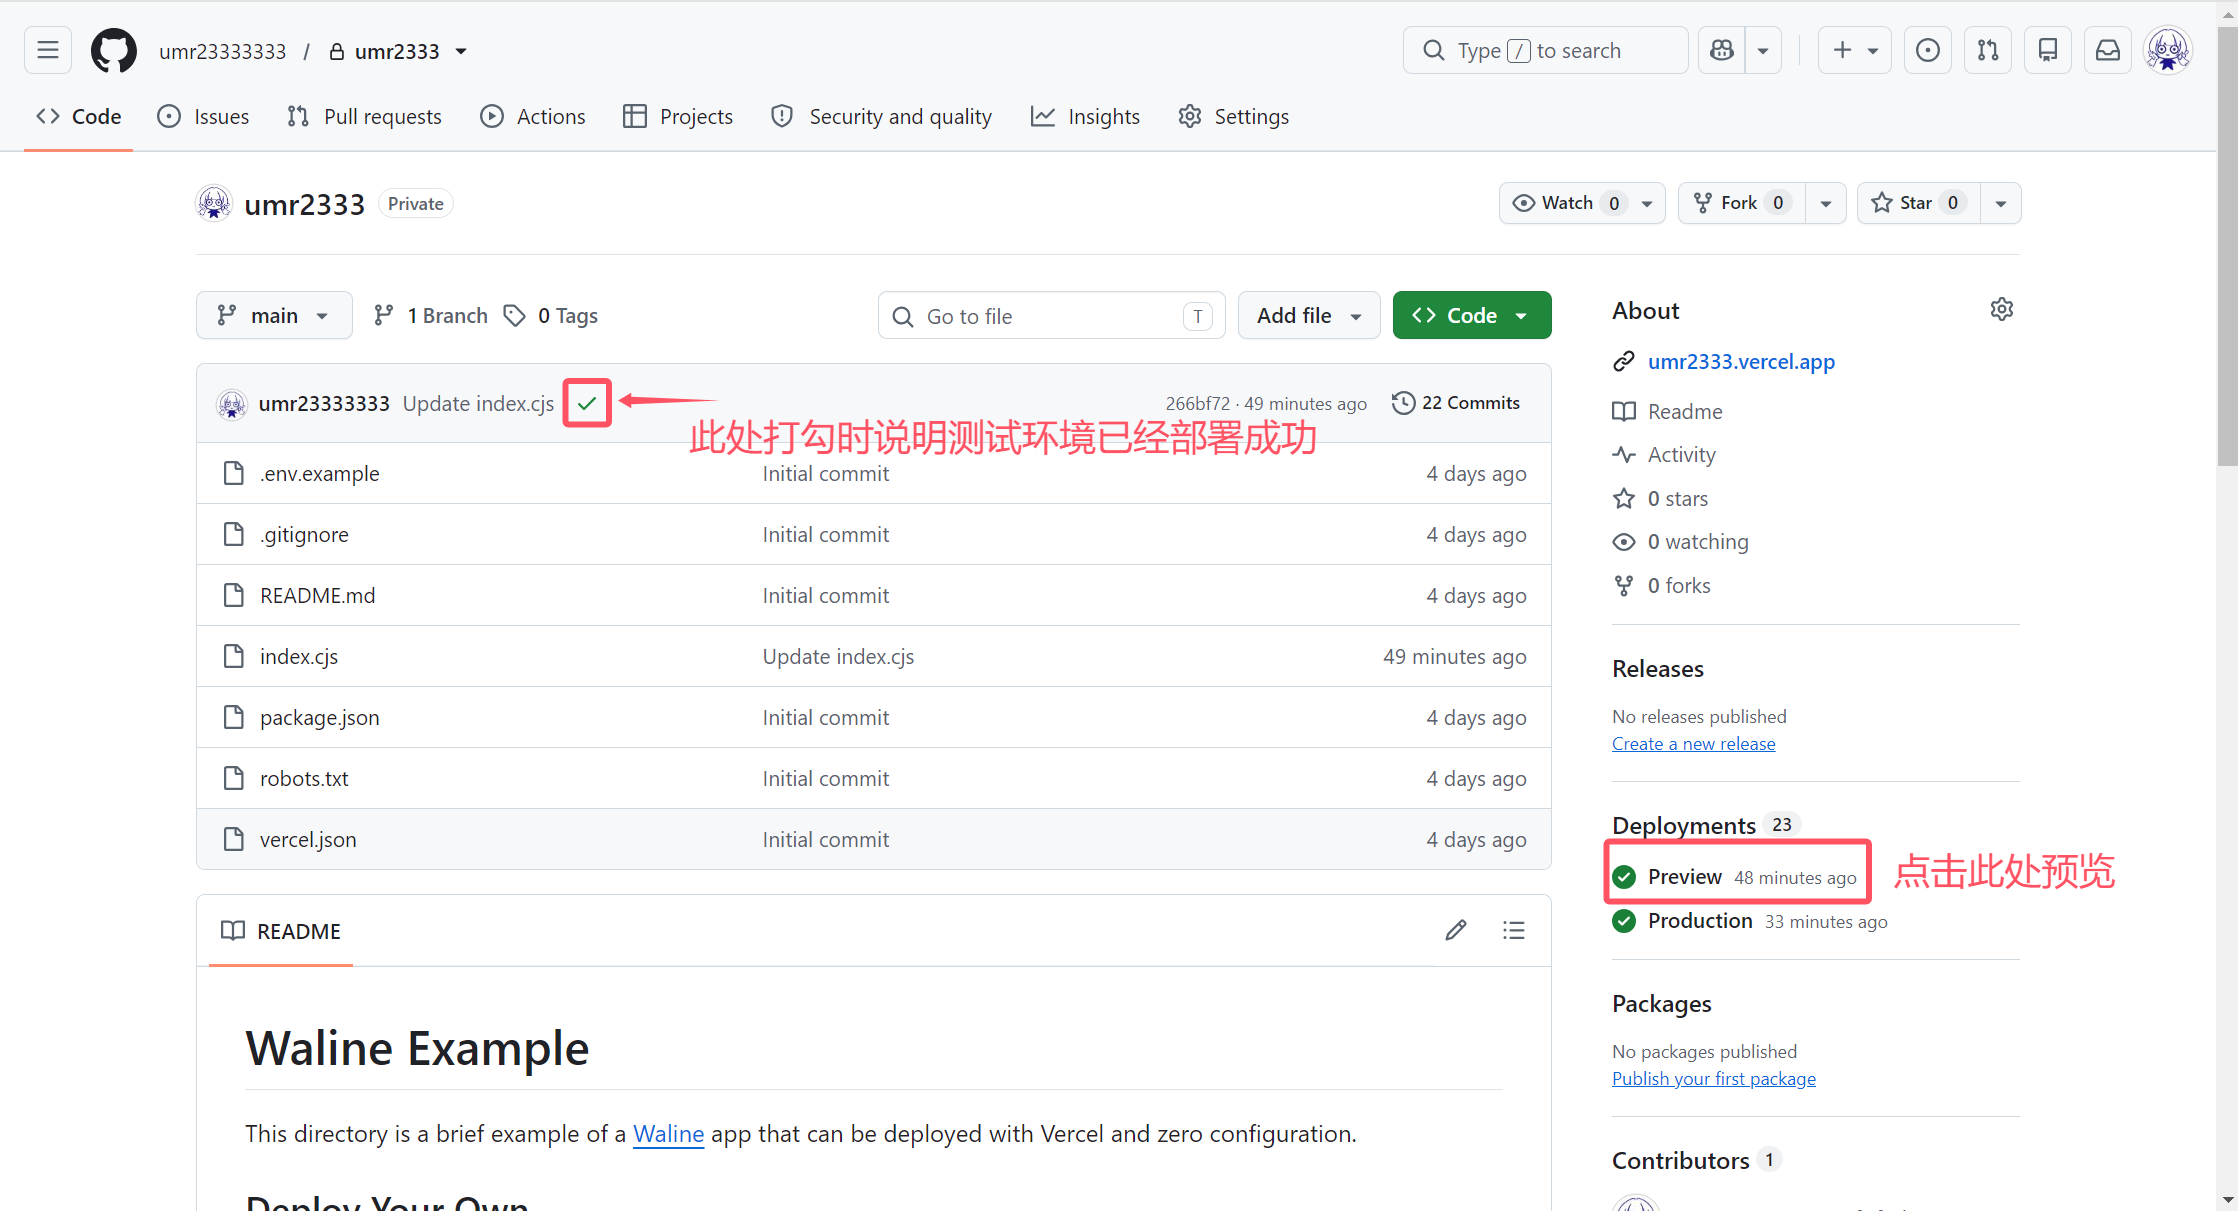Image resolution: width=2238 pixels, height=1211 pixels.
Task: Click the Watch button
Action: pos(1582,203)
